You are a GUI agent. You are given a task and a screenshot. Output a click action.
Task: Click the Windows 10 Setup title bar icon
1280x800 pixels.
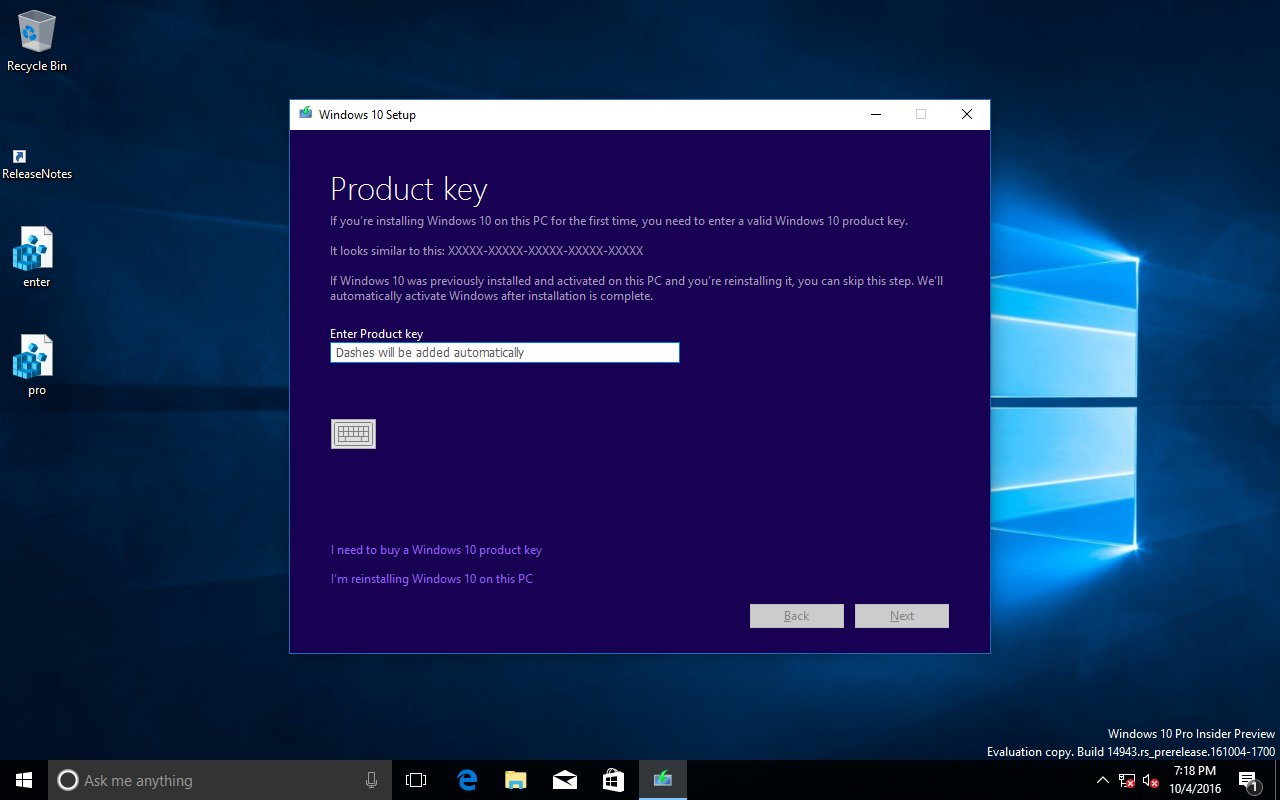[305, 114]
